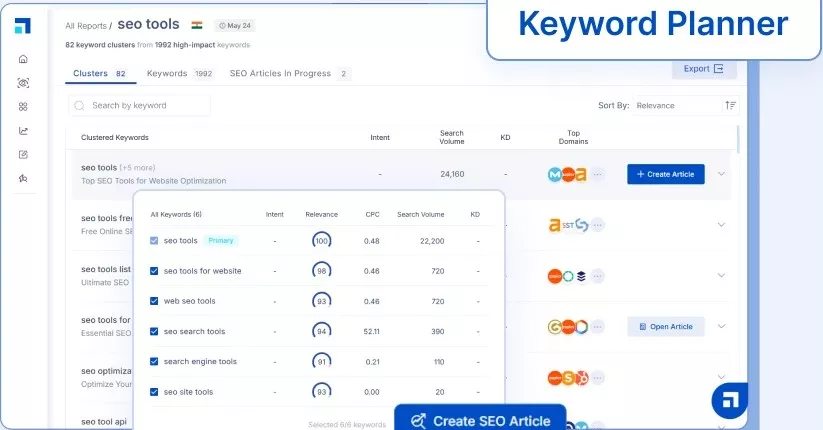Open the SEO Articles In Progress tab
The width and height of the screenshot is (823, 430).
click(x=289, y=74)
